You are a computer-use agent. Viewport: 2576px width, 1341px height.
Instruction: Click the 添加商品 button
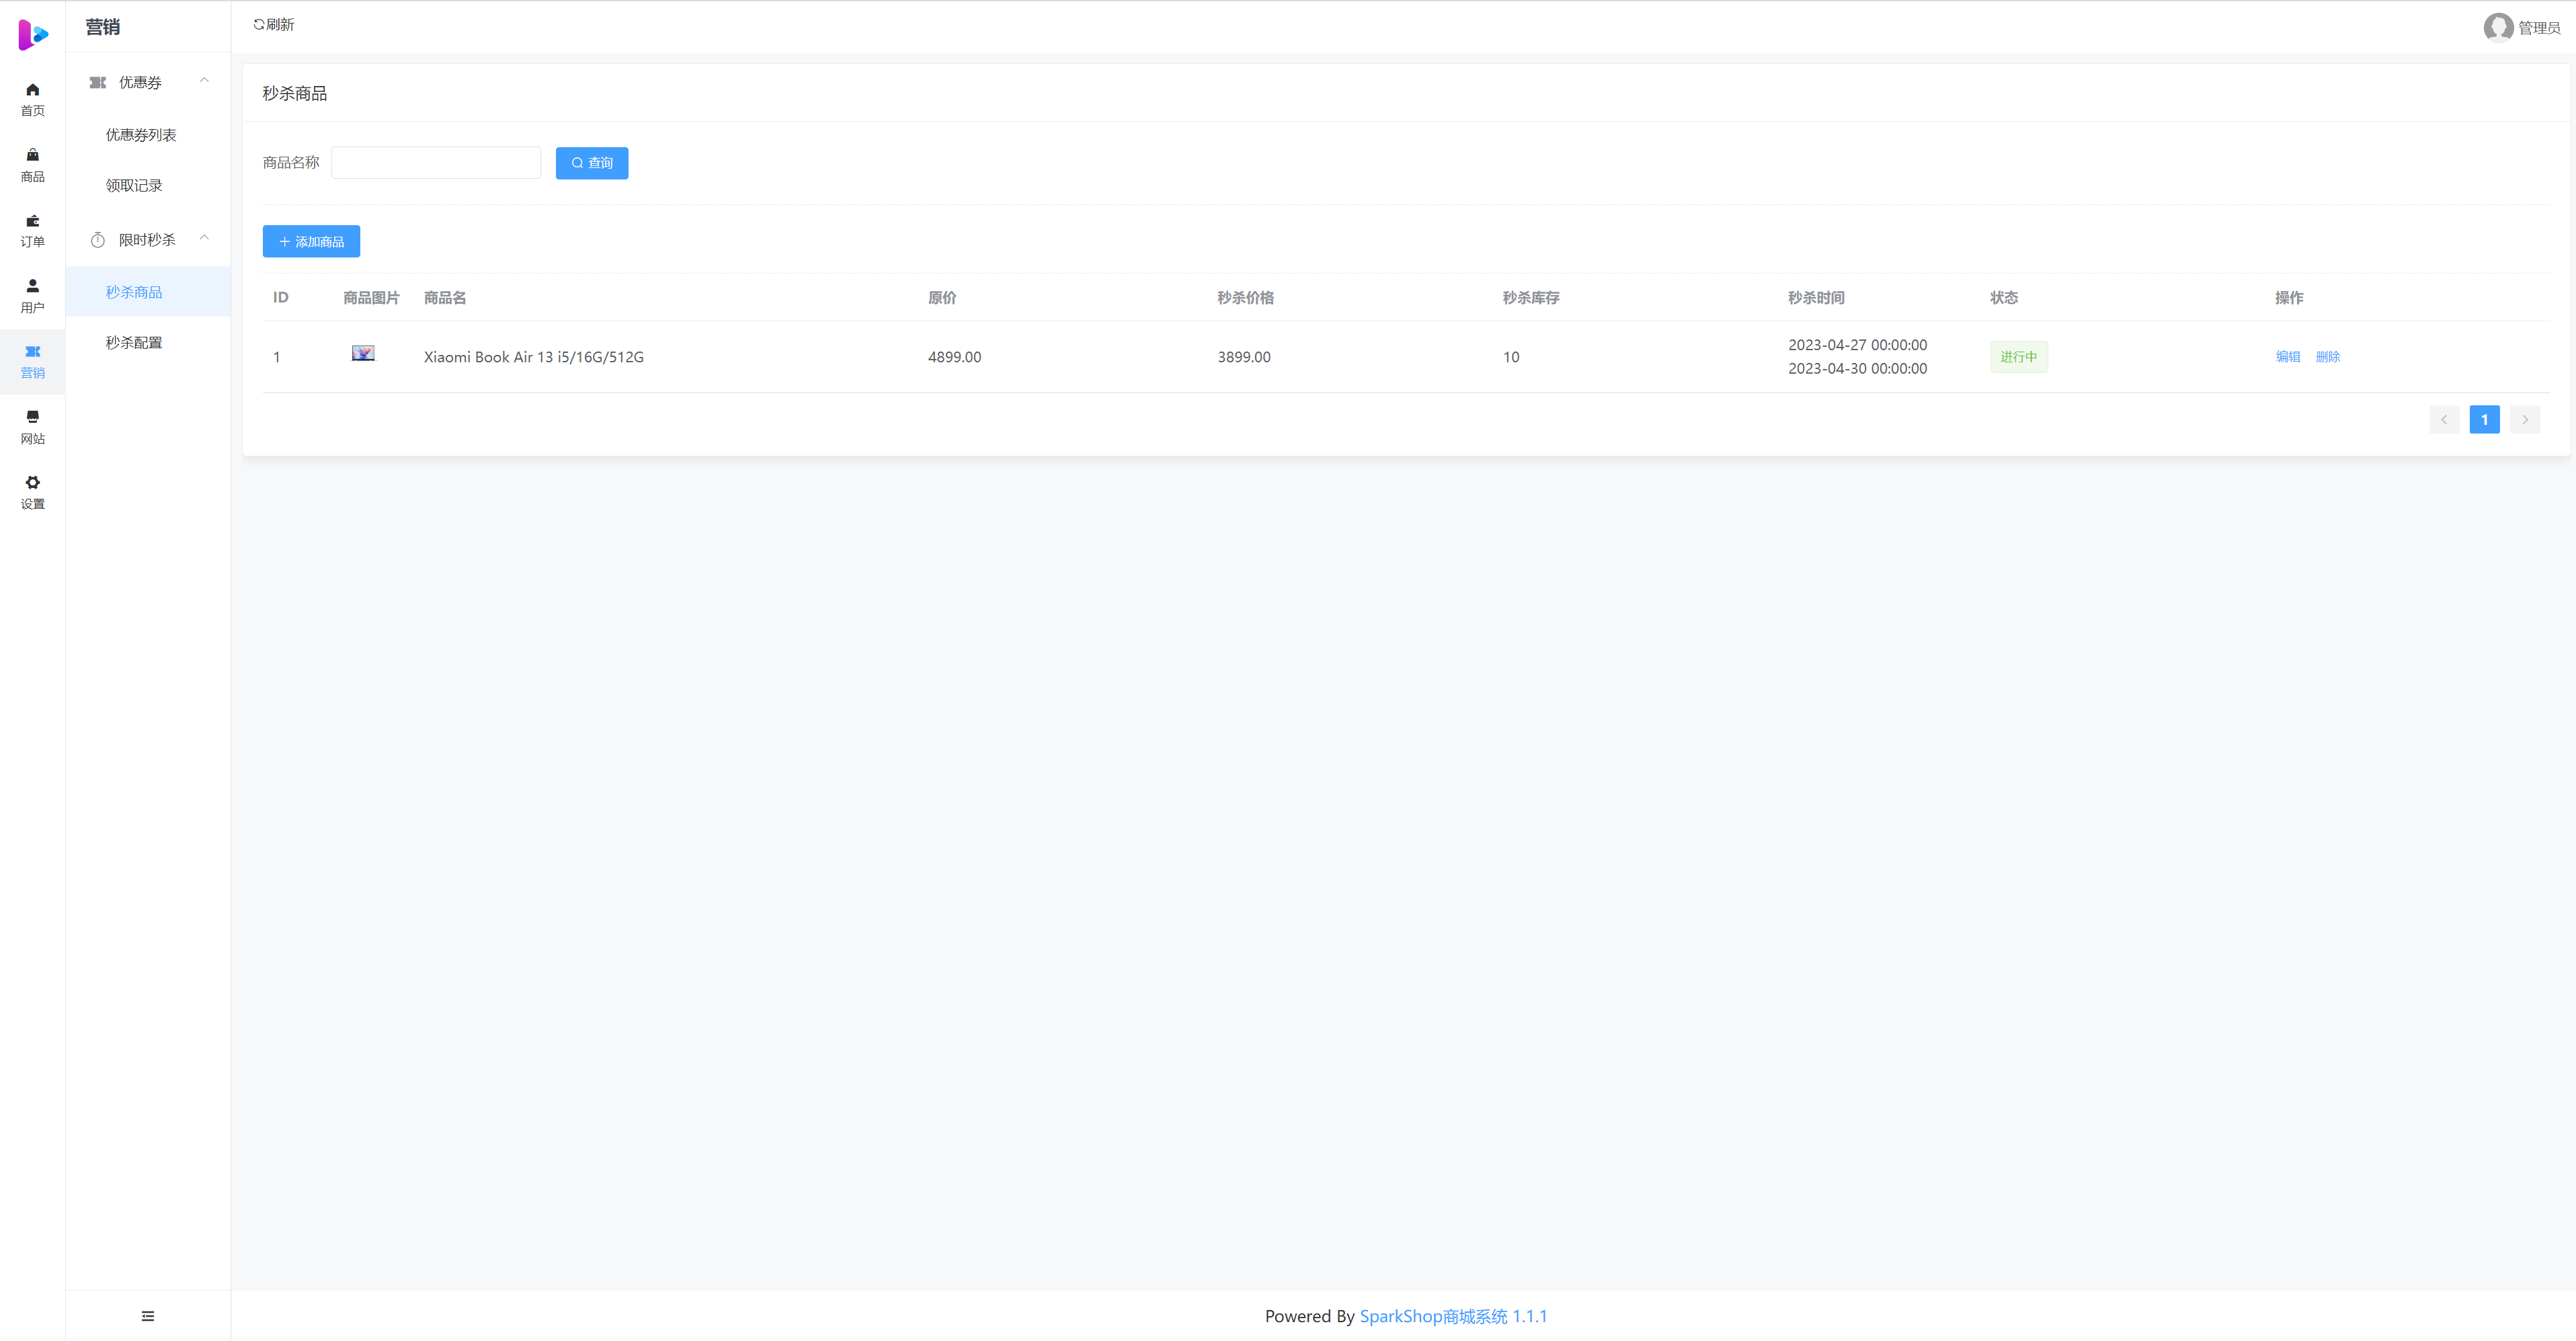(311, 241)
